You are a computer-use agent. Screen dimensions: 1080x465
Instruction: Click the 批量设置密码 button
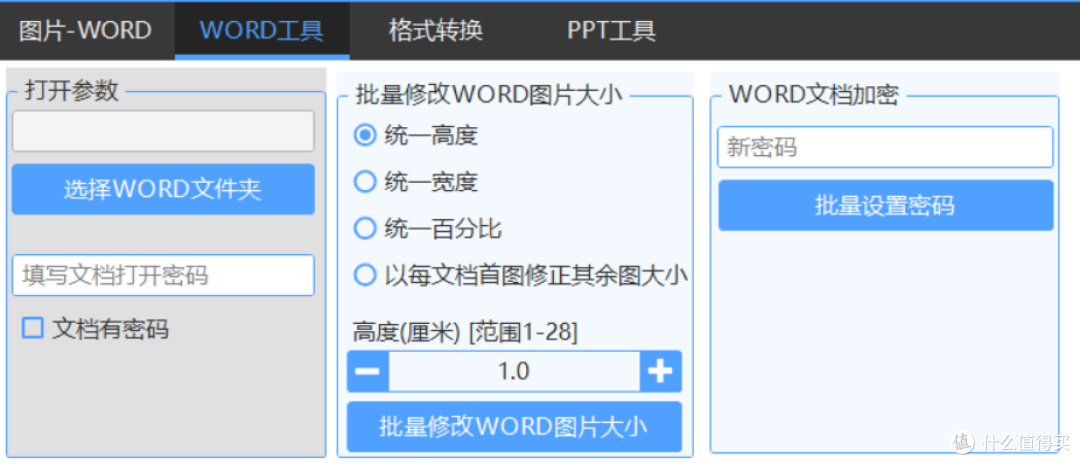point(885,205)
